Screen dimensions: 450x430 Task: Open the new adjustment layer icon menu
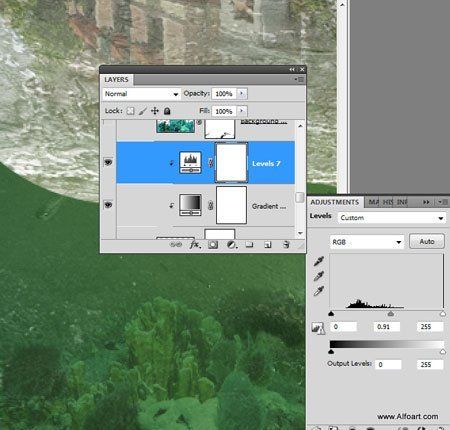point(232,245)
